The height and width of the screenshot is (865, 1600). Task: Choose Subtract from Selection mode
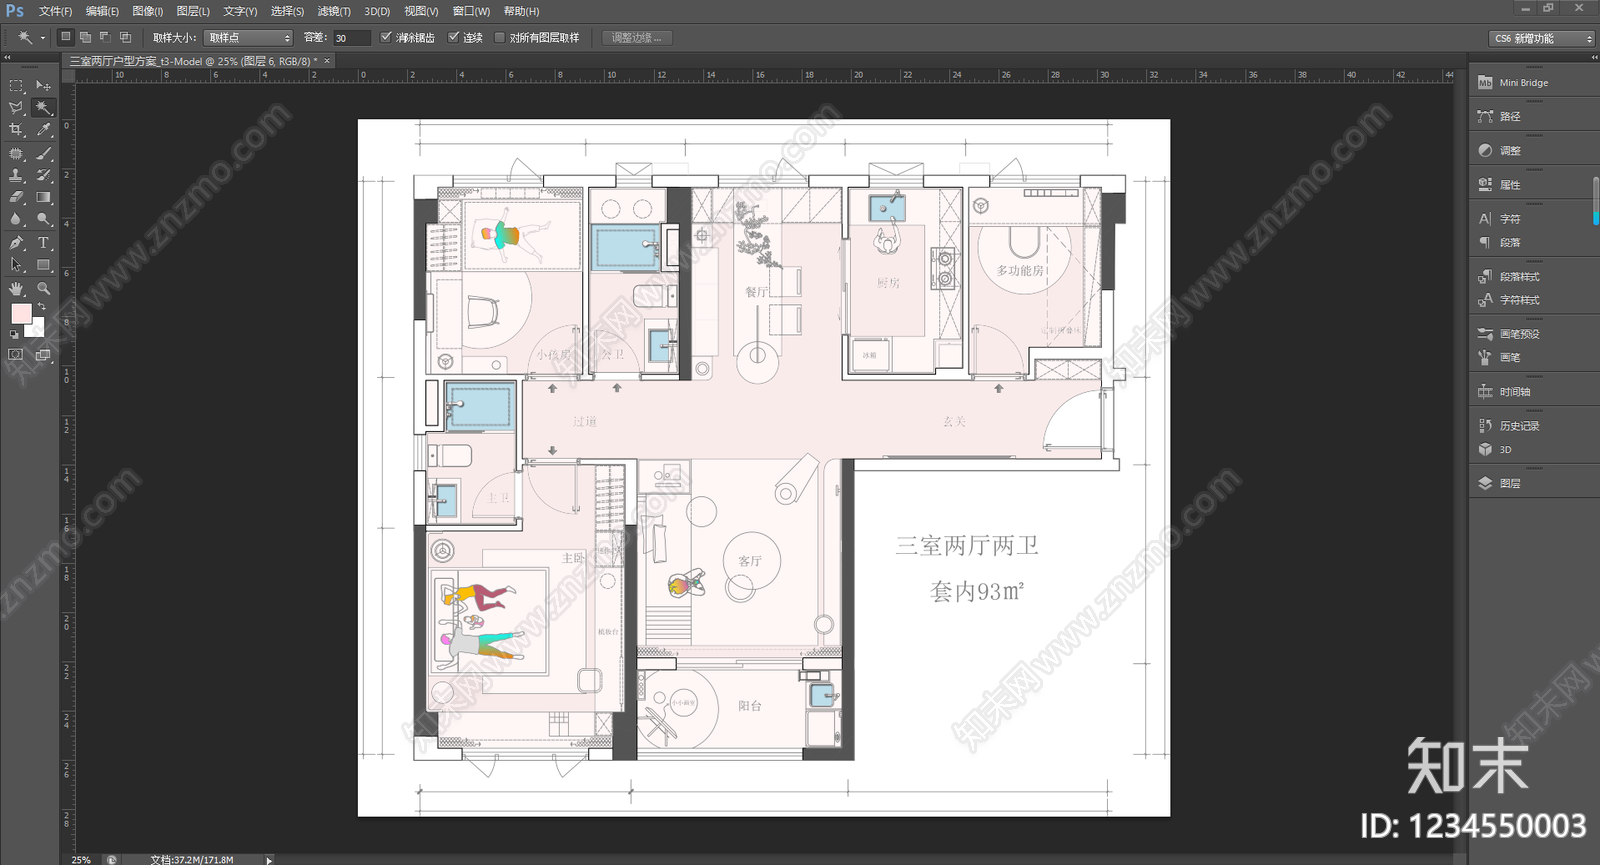pos(105,37)
